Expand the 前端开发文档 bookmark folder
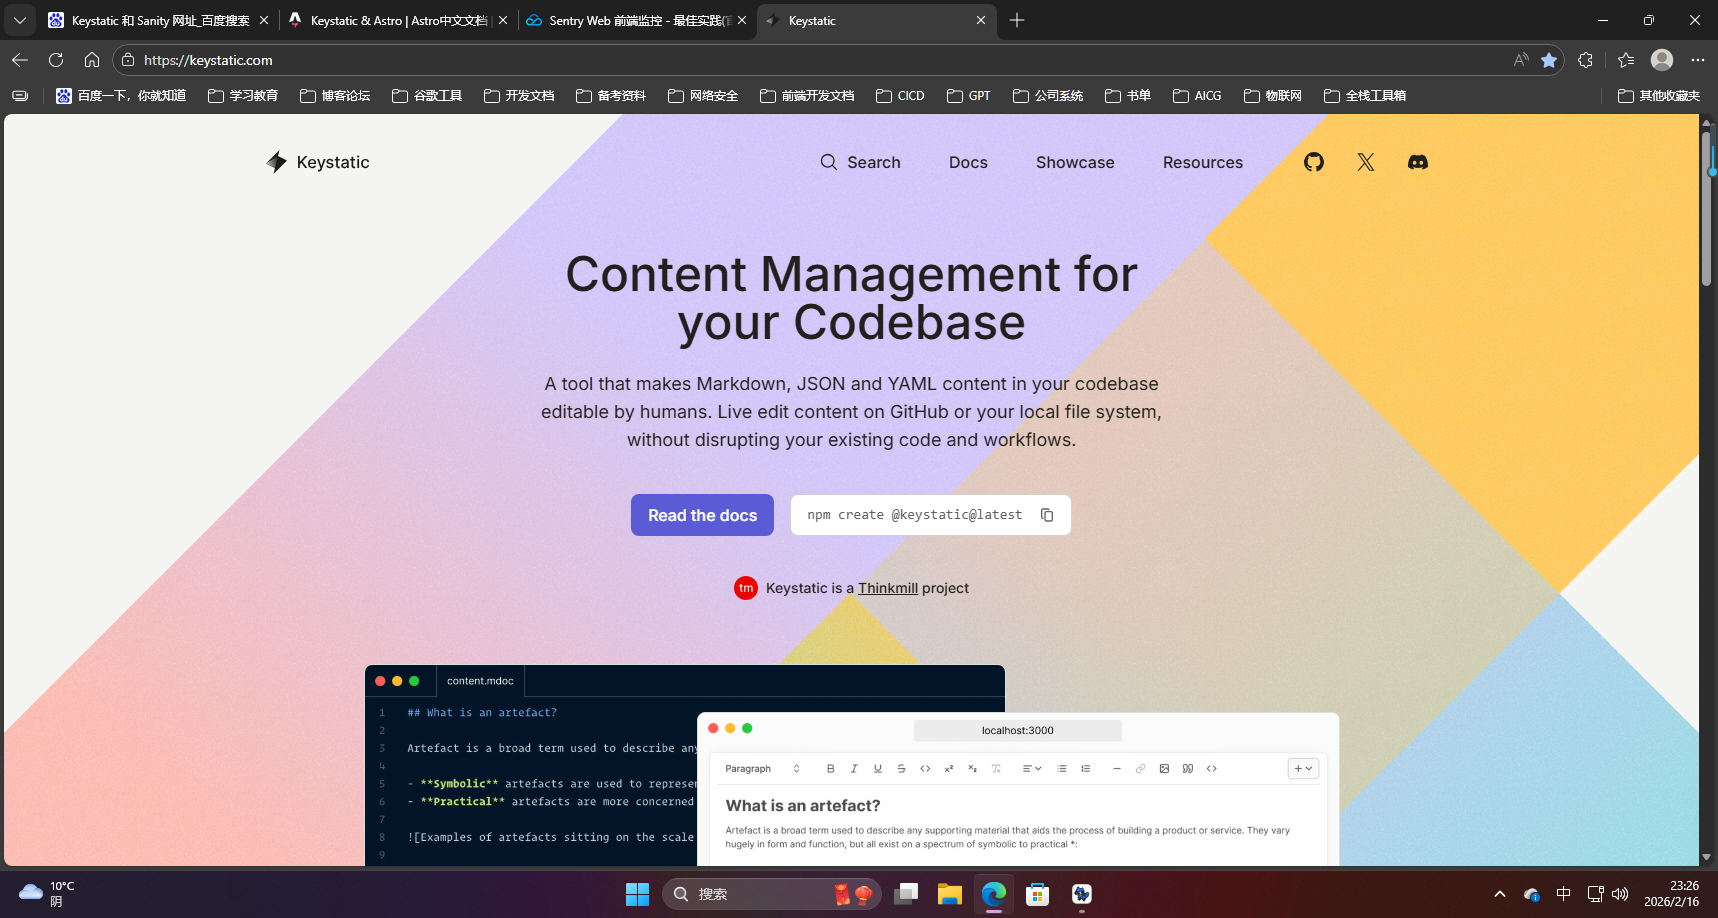The width and height of the screenshot is (1718, 918). pos(807,96)
